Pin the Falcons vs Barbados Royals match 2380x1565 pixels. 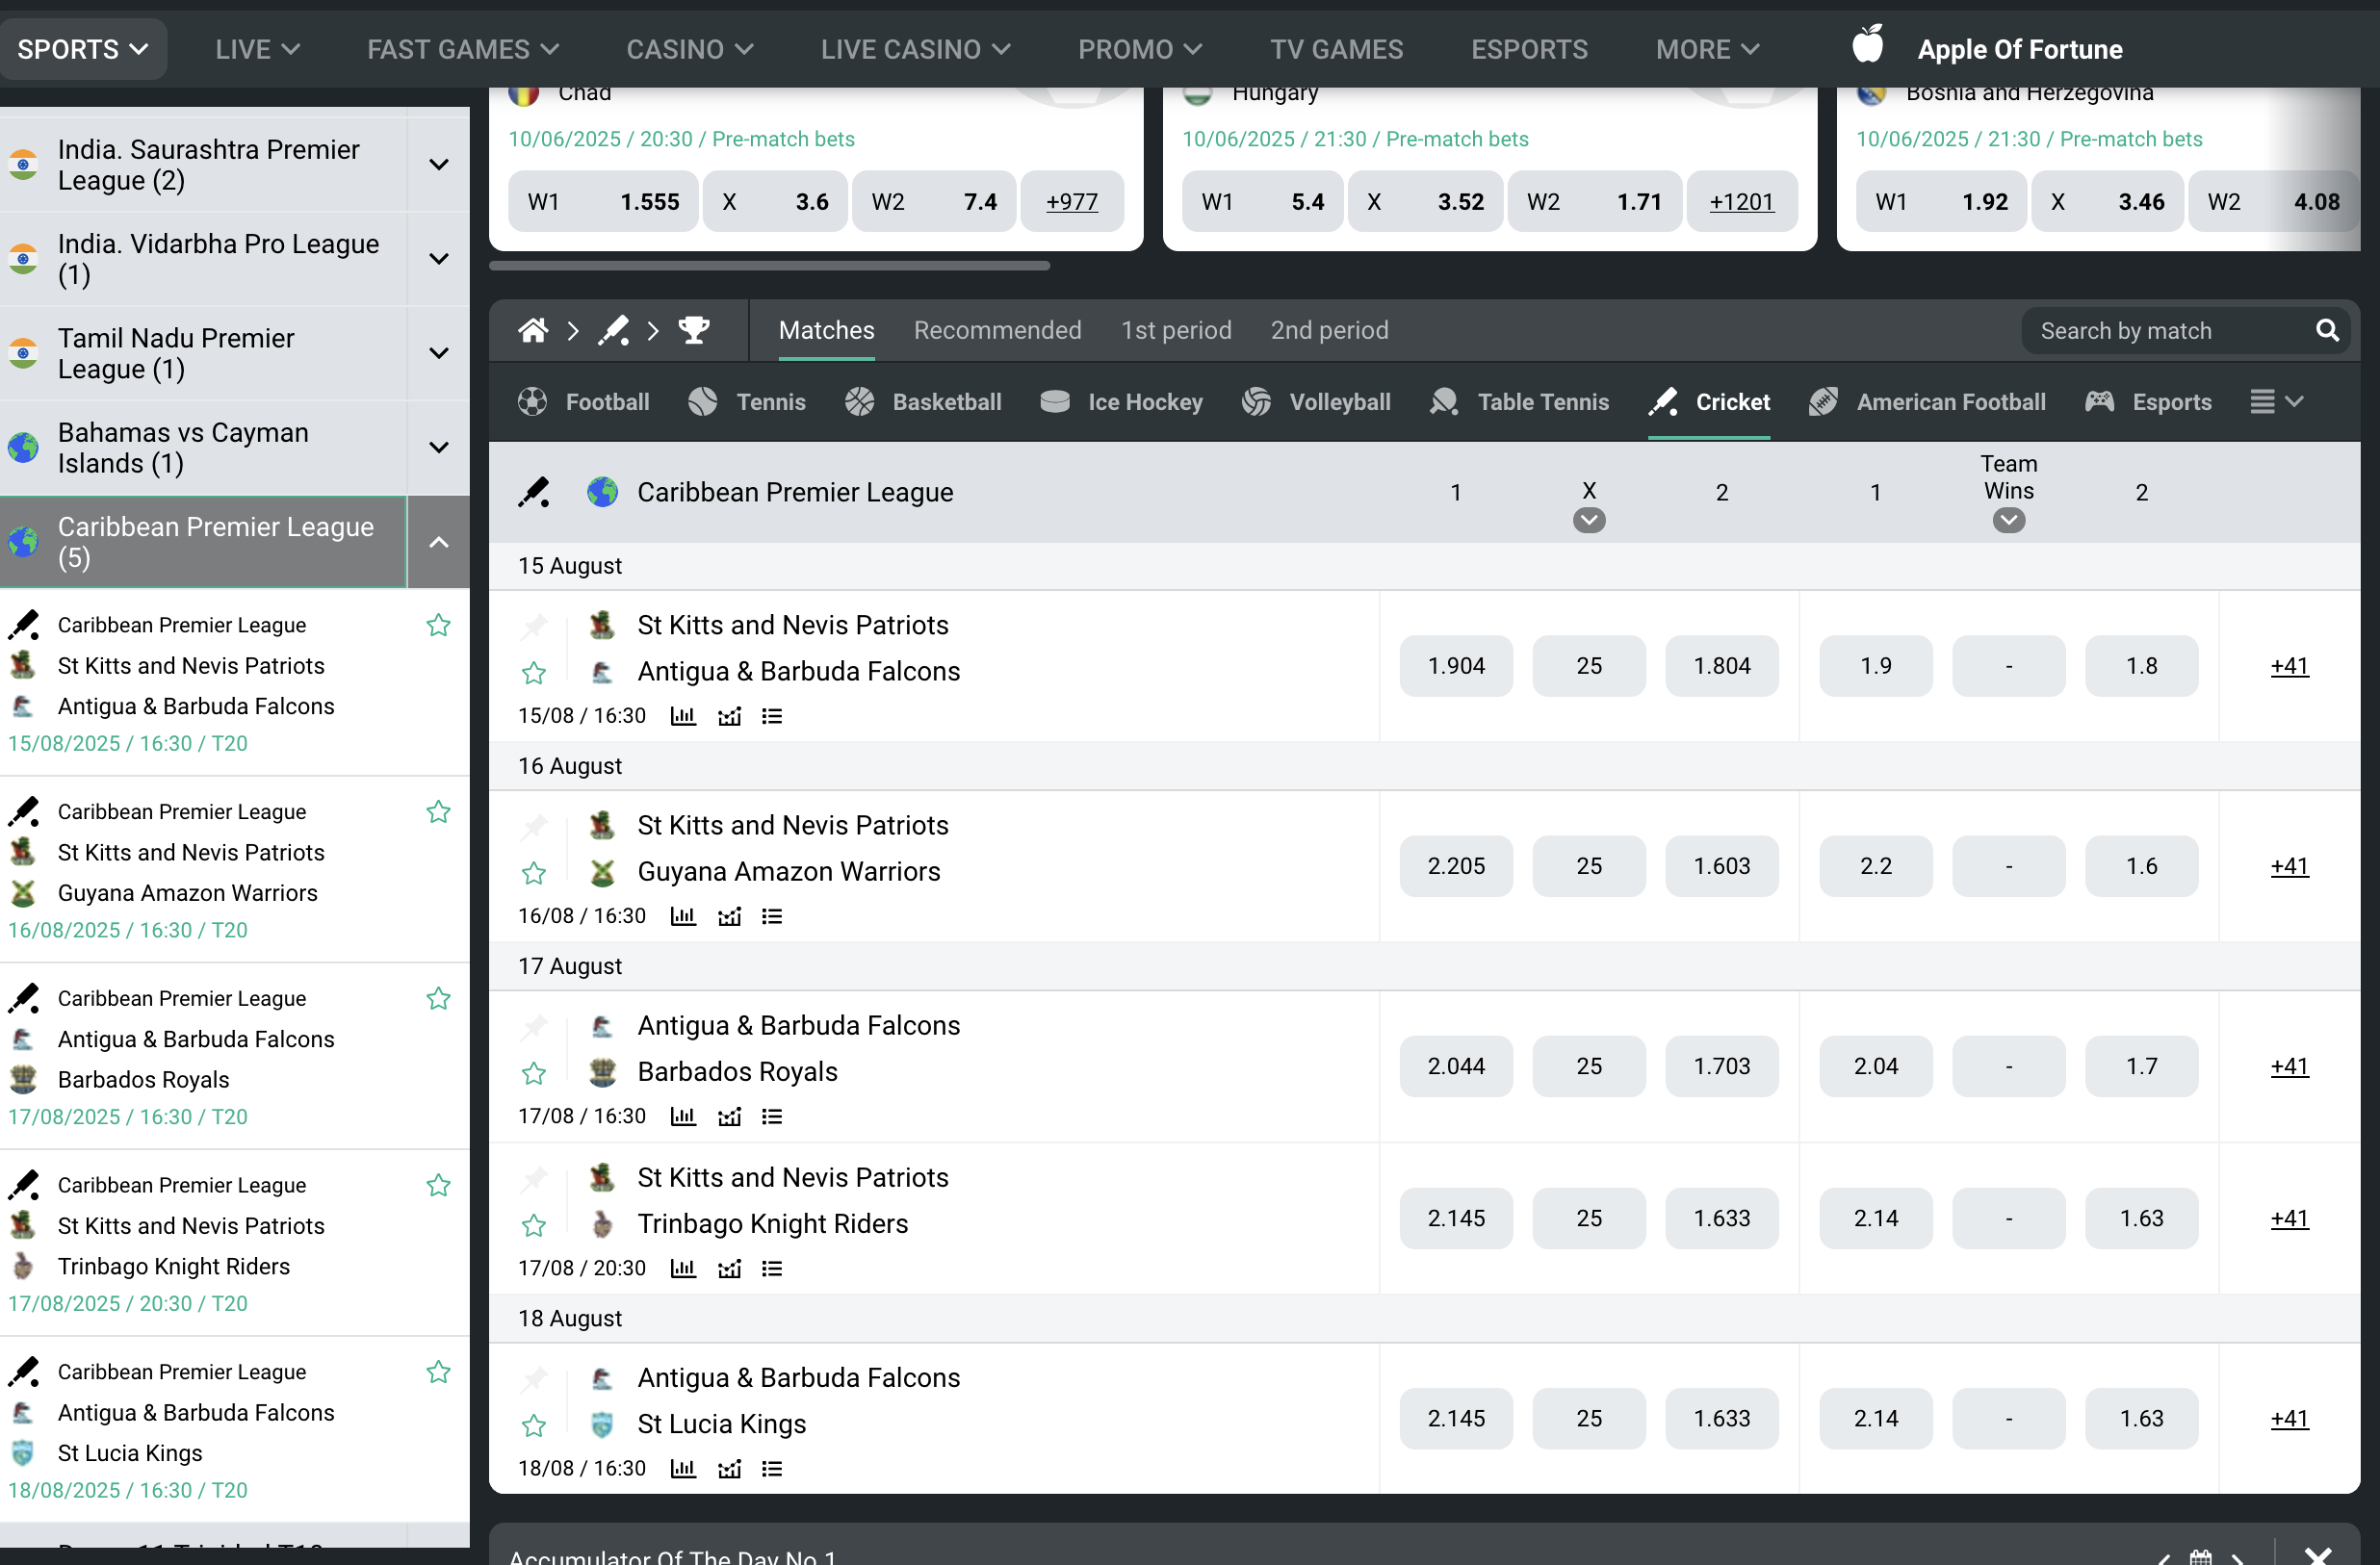(x=534, y=1026)
